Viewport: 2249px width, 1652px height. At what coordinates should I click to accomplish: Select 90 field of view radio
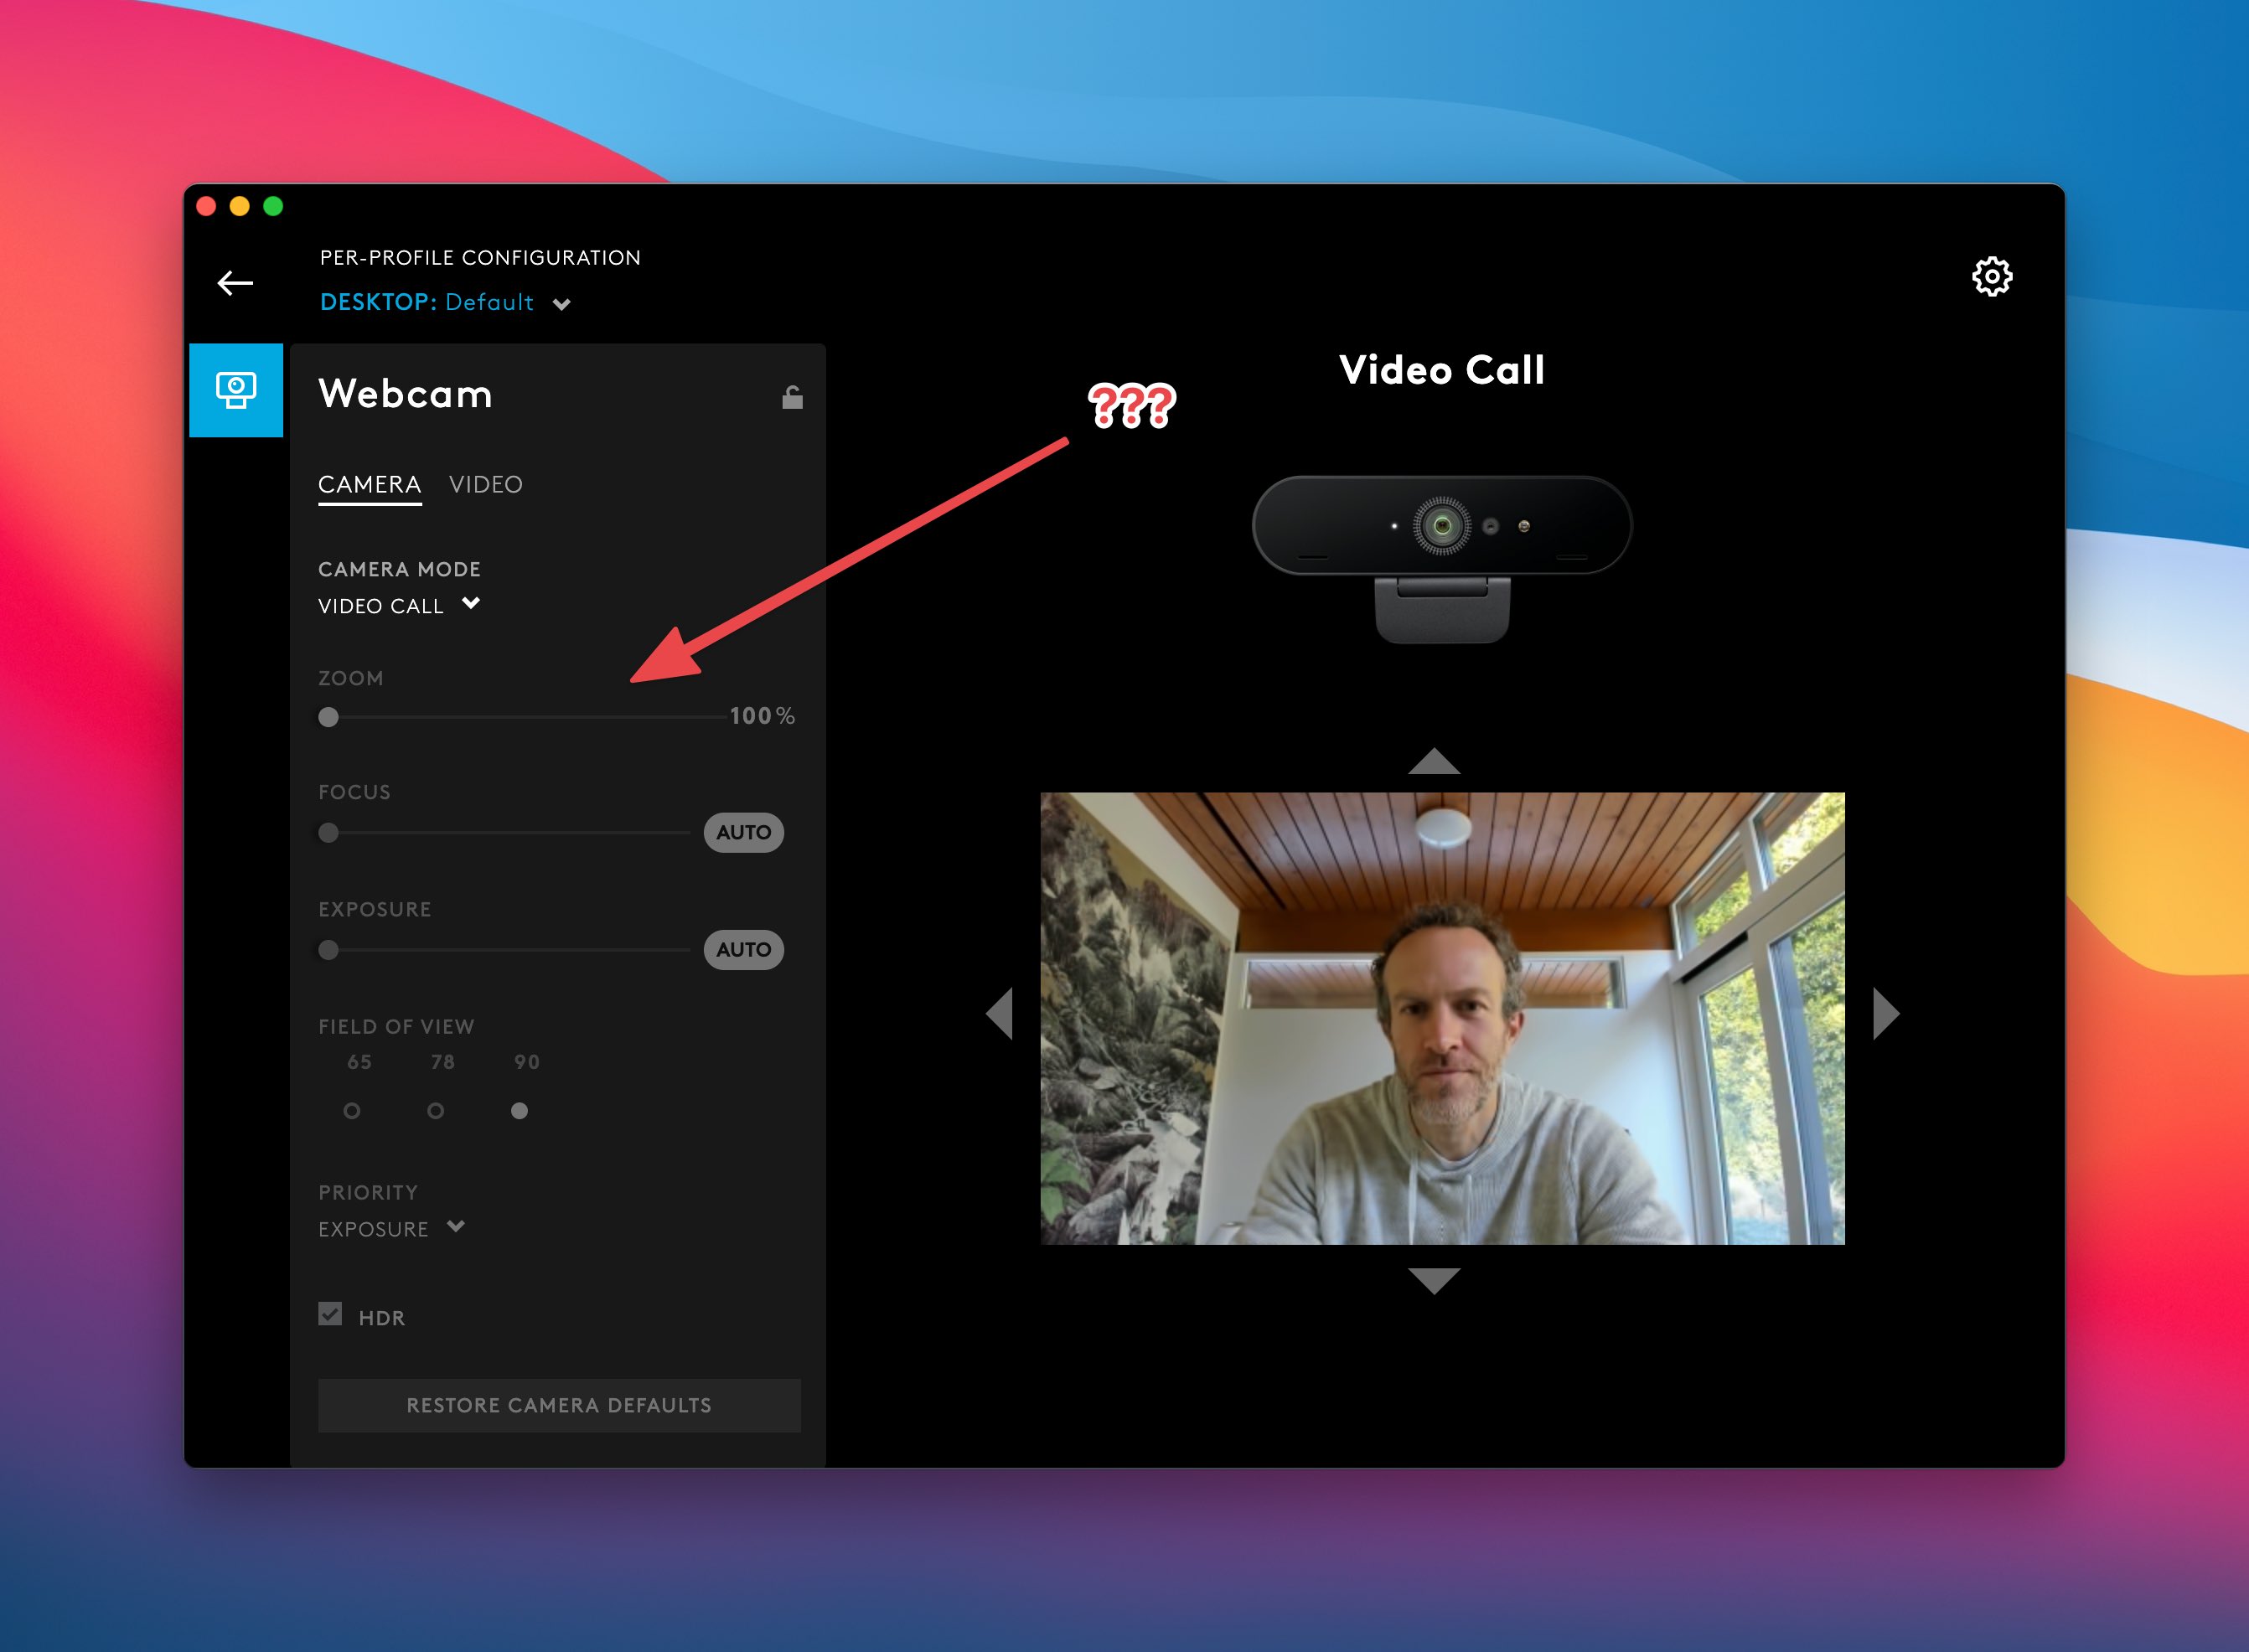point(519,1110)
